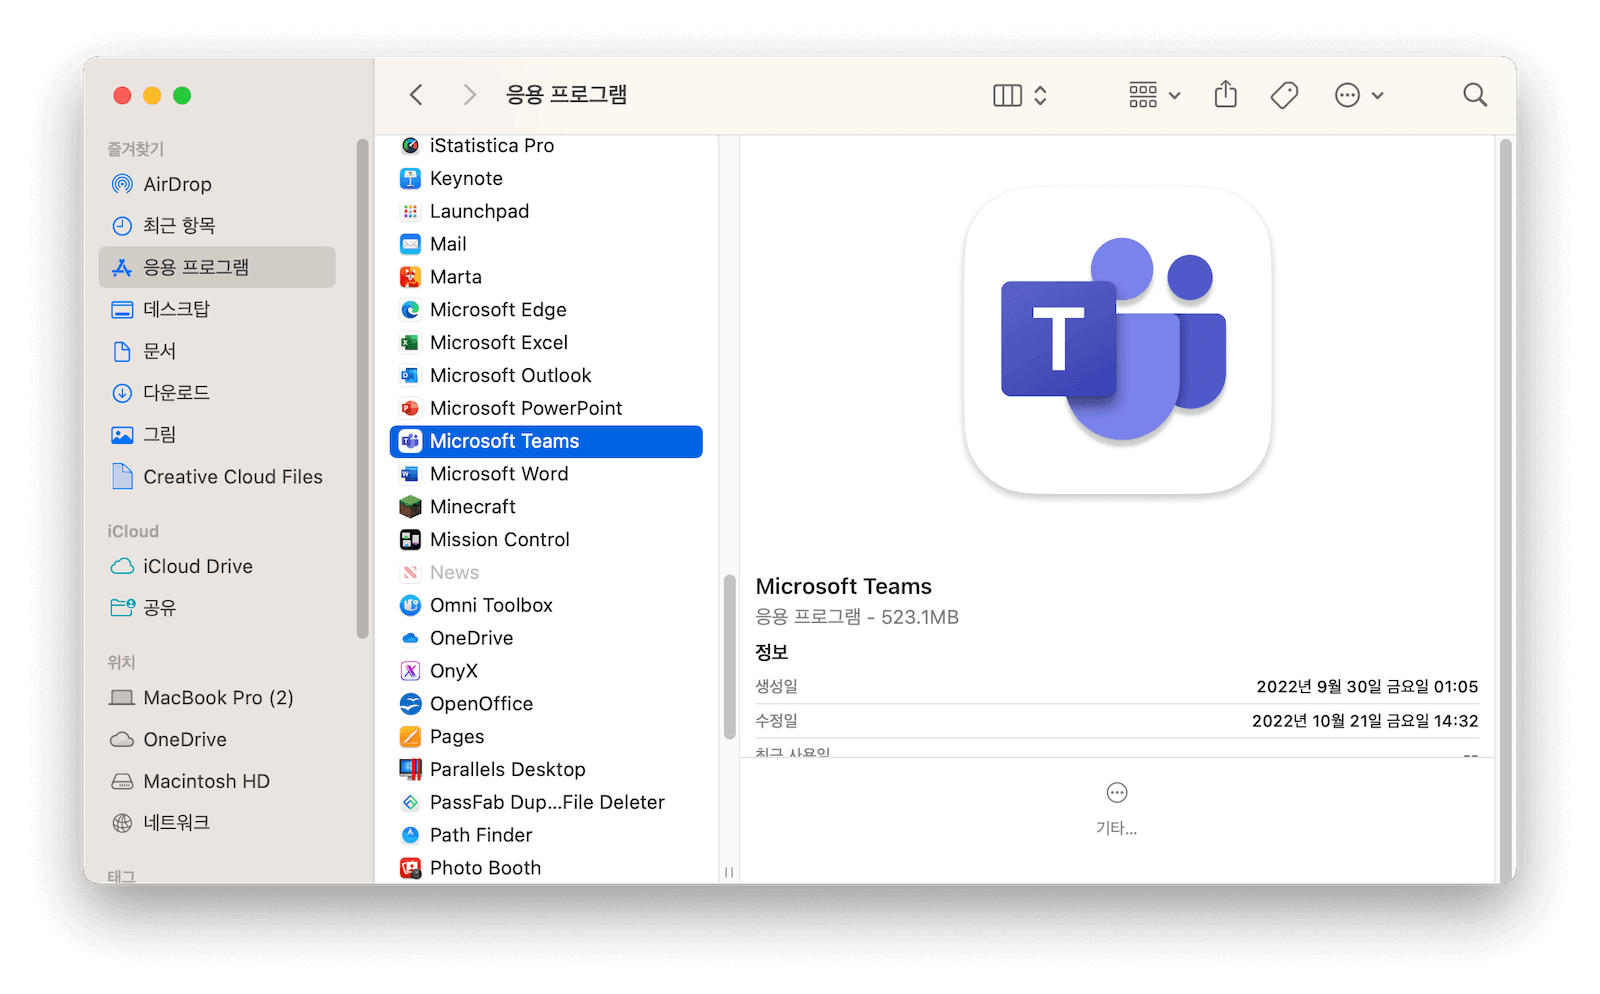1600x994 pixels.
Task: Select the OnyX app icon
Action: [x=410, y=671]
